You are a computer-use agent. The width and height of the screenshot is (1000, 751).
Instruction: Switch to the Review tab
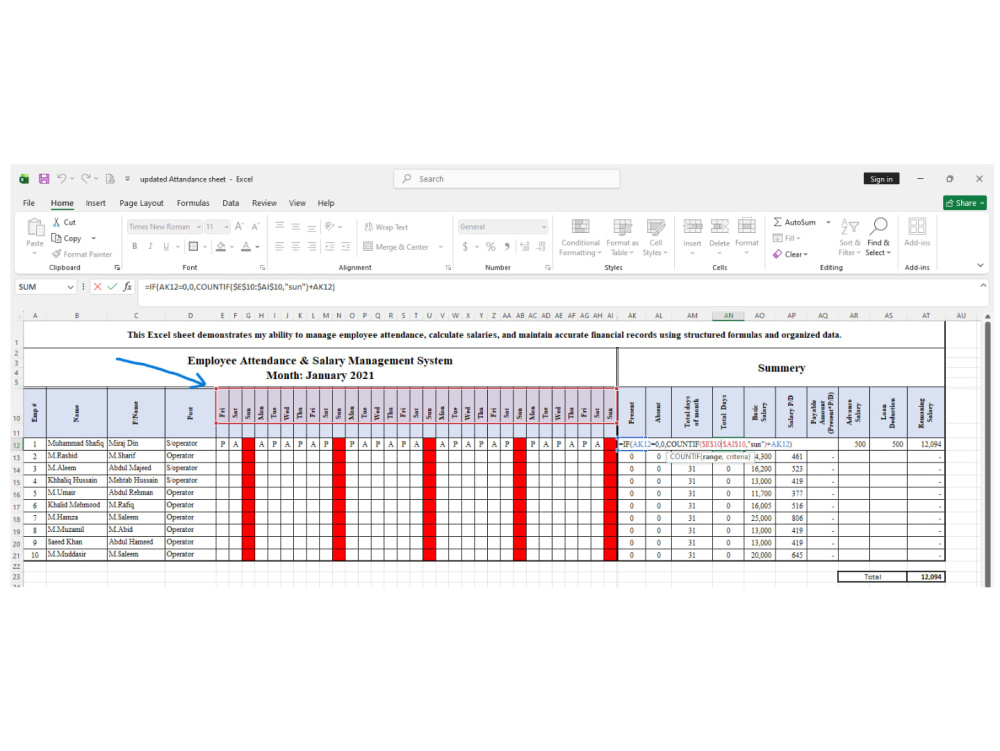point(264,203)
